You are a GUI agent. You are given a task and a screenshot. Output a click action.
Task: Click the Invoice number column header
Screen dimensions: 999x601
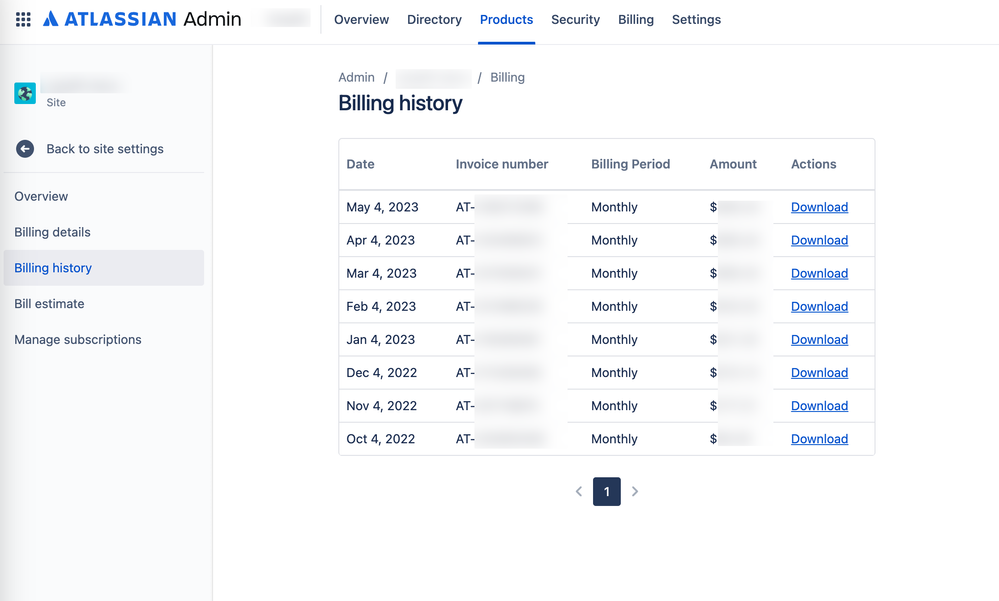[x=501, y=164]
